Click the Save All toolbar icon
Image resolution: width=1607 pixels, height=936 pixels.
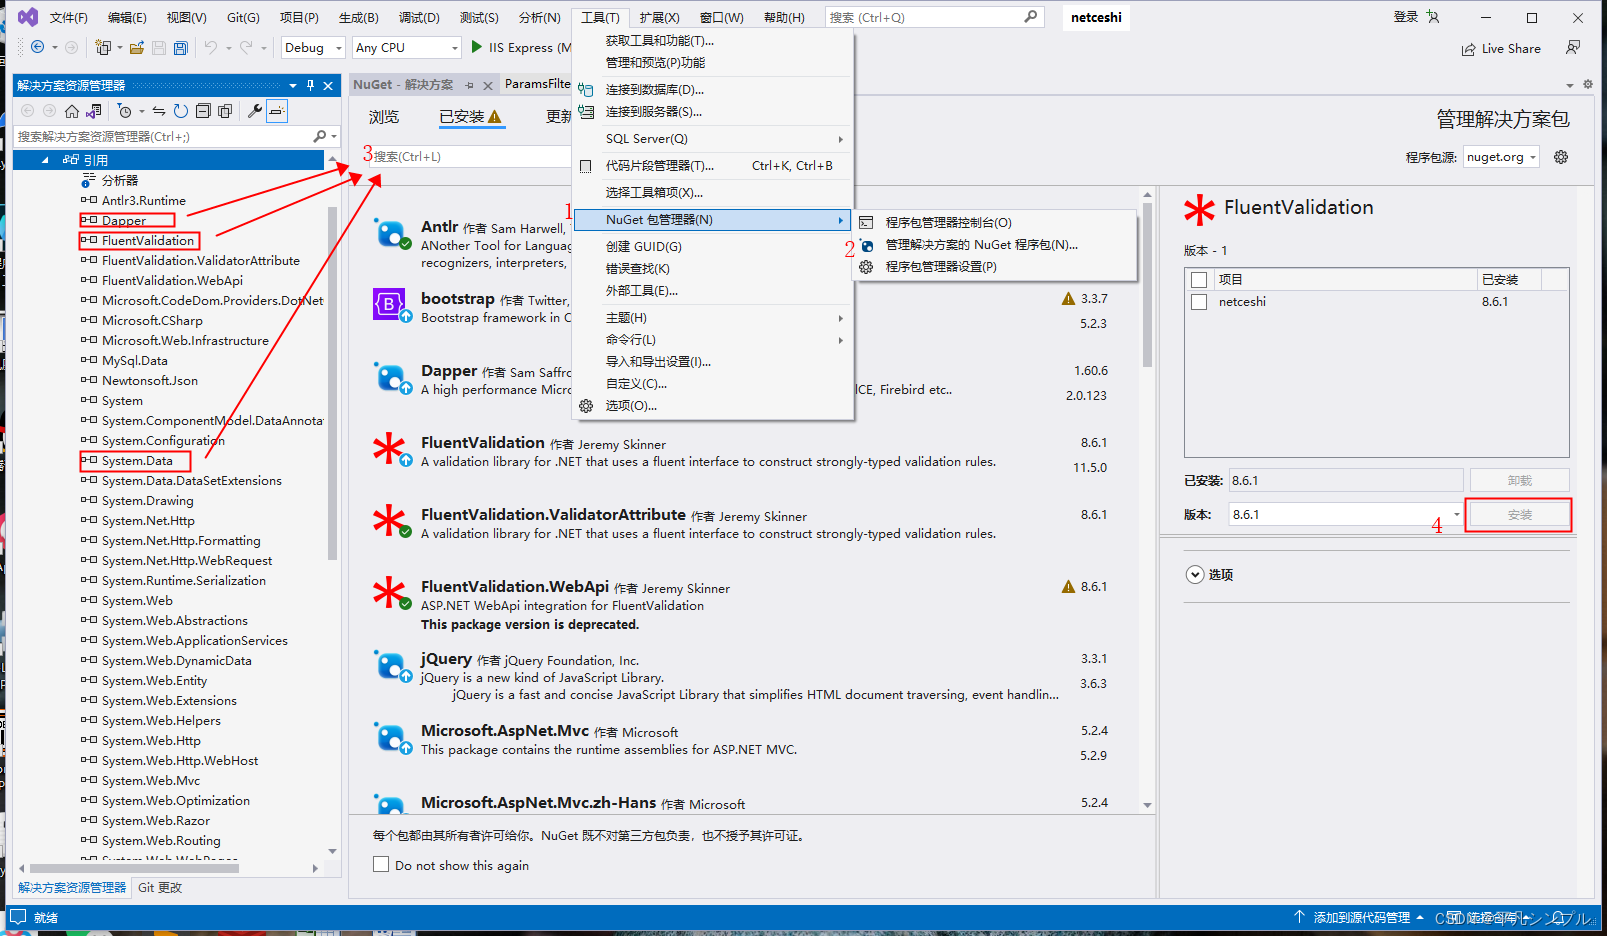click(180, 47)
